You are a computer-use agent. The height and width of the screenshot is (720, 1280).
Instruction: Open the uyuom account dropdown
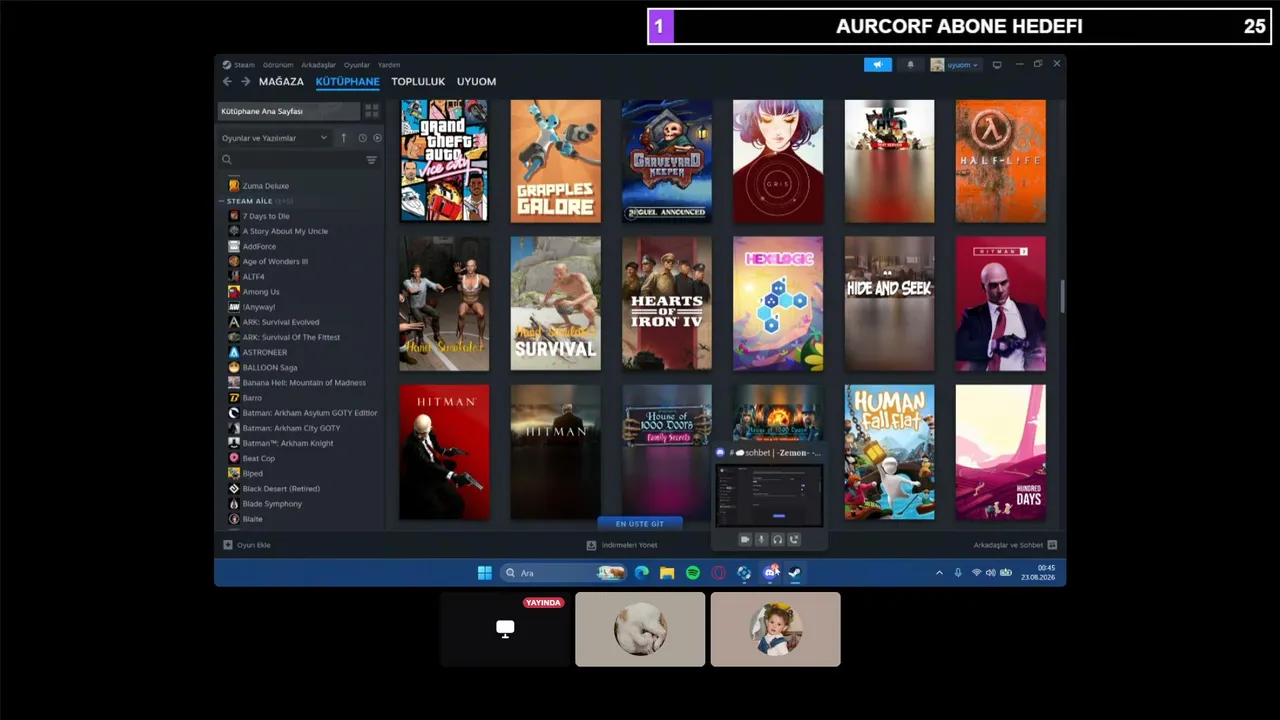(x=955, y=65)
